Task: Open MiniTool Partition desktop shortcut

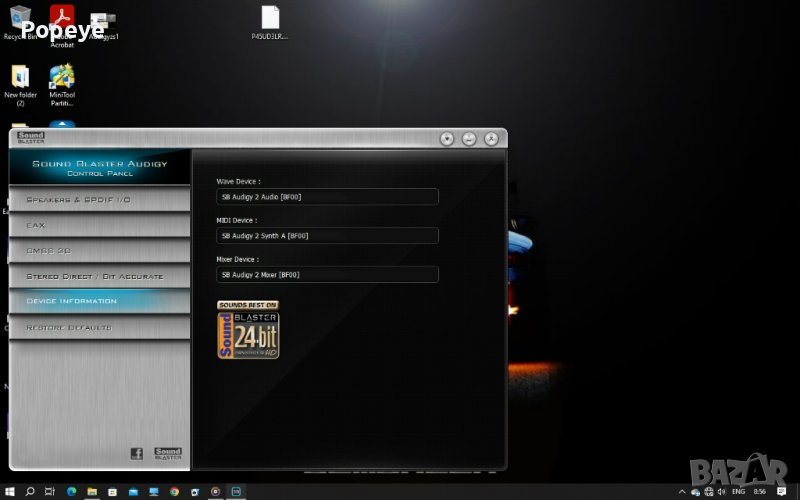Action: (62, 80)
